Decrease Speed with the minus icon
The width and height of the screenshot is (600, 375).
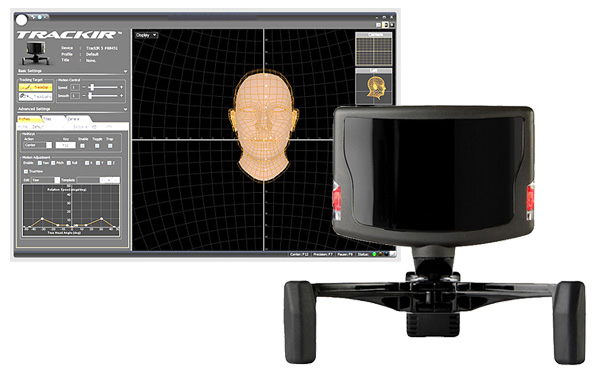[84, 87]
